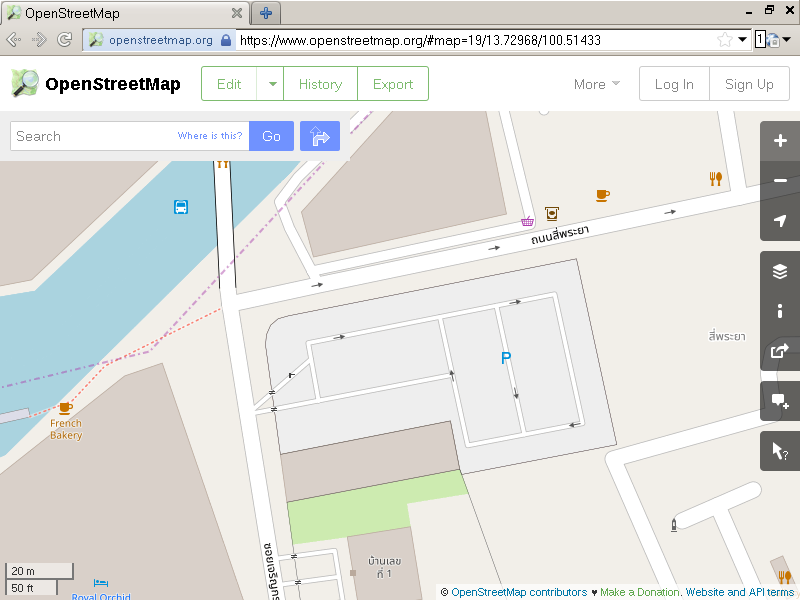Image resolution: width=800 pixels, height=600 pixels.
Task: Zoom out with the minus button
Action: pyautogui.click(x=780, y=181)
